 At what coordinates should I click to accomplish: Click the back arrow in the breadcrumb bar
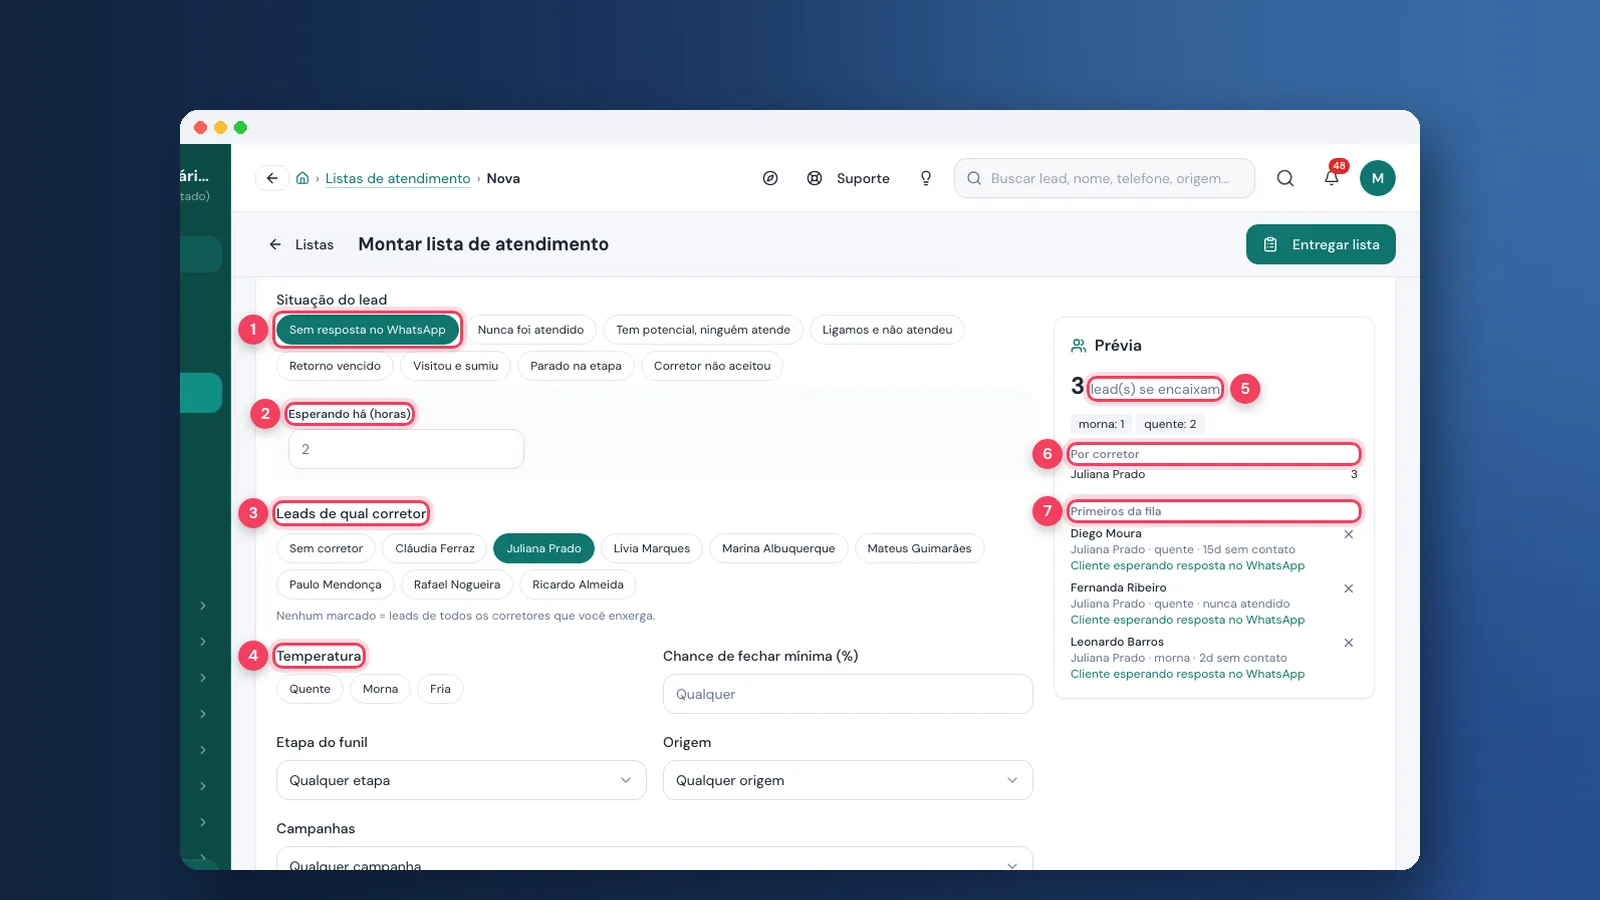tap(272, 178)
